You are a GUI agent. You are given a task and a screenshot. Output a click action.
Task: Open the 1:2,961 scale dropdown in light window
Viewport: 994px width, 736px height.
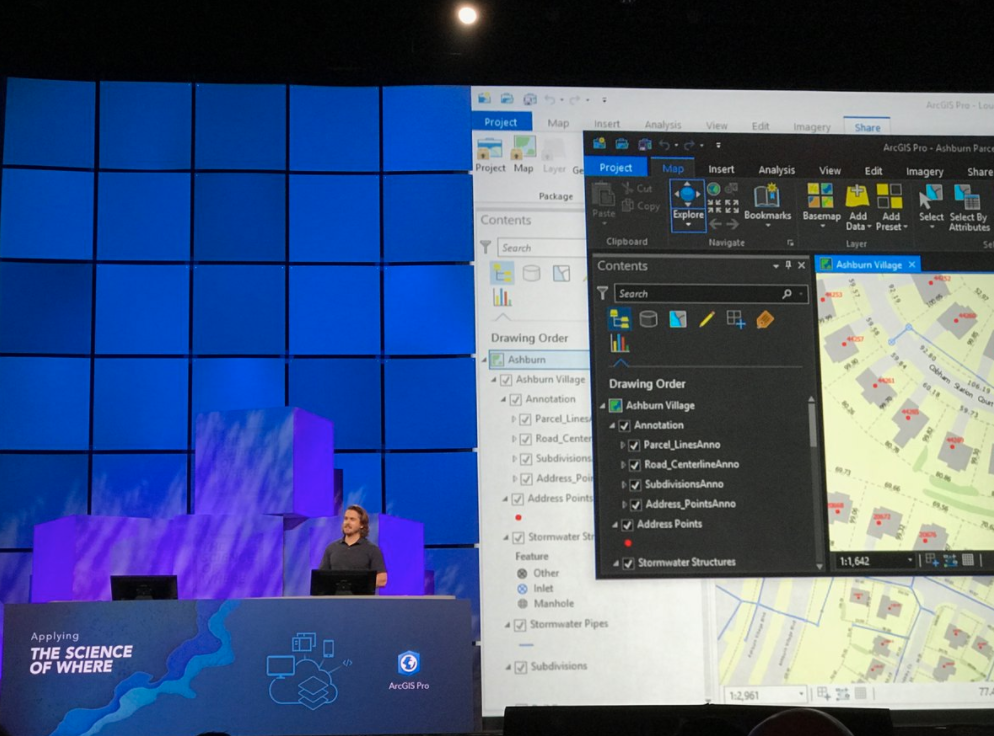(x=801, y=695)
